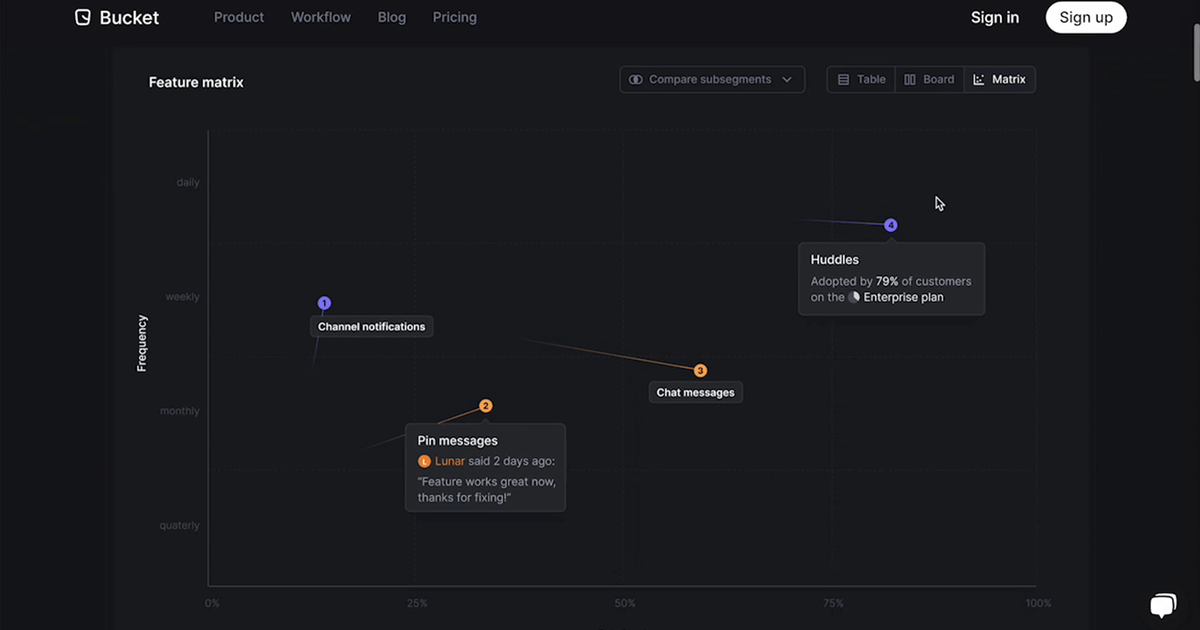
Task: Click the 75% axis tick label
Action: pos(833,603)
